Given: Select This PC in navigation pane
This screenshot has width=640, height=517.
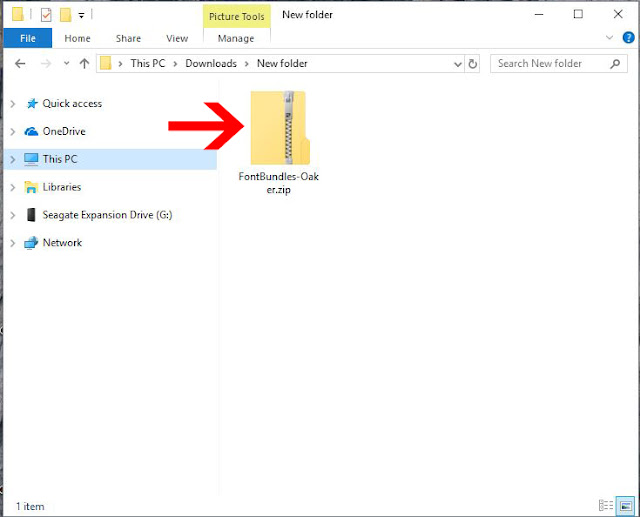Looking at the screenshot, I should click(x=60, y=159).
